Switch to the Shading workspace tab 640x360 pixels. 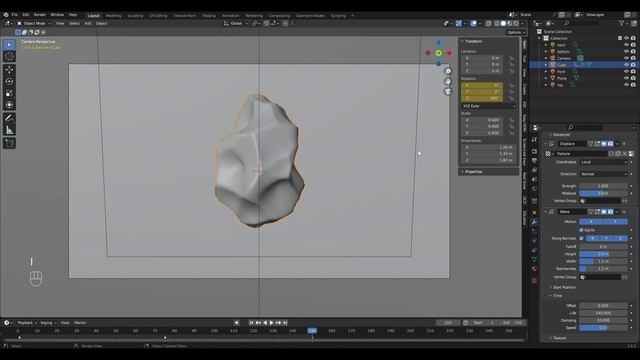(x=209, y=16)
